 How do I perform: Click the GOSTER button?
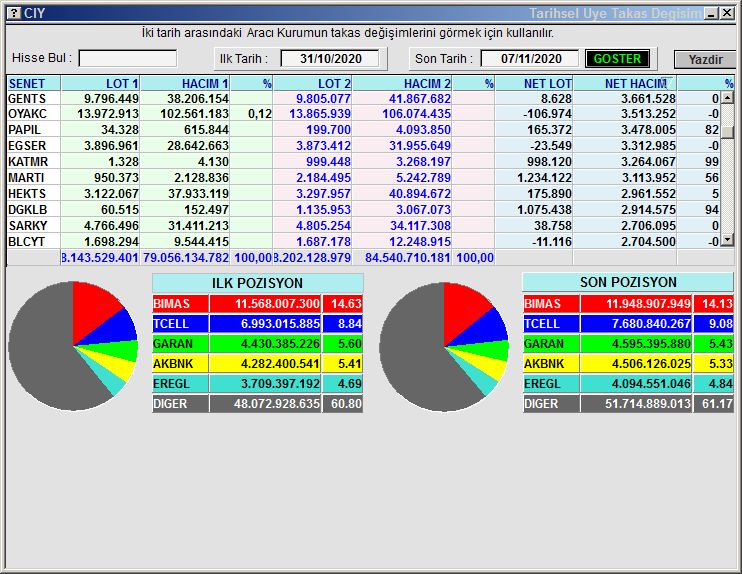pos(617,59)
